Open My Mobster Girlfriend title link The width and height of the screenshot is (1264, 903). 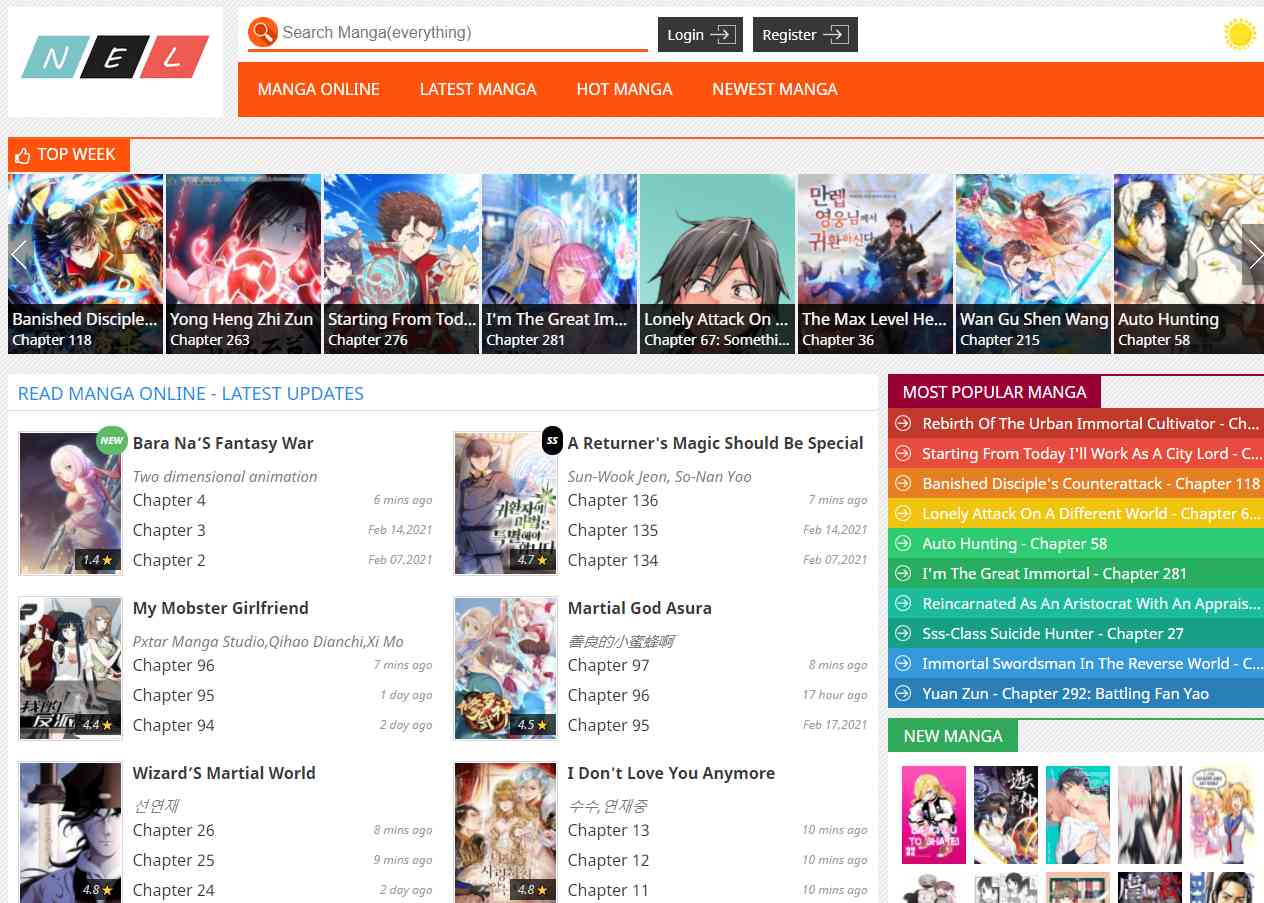[221, 608]
